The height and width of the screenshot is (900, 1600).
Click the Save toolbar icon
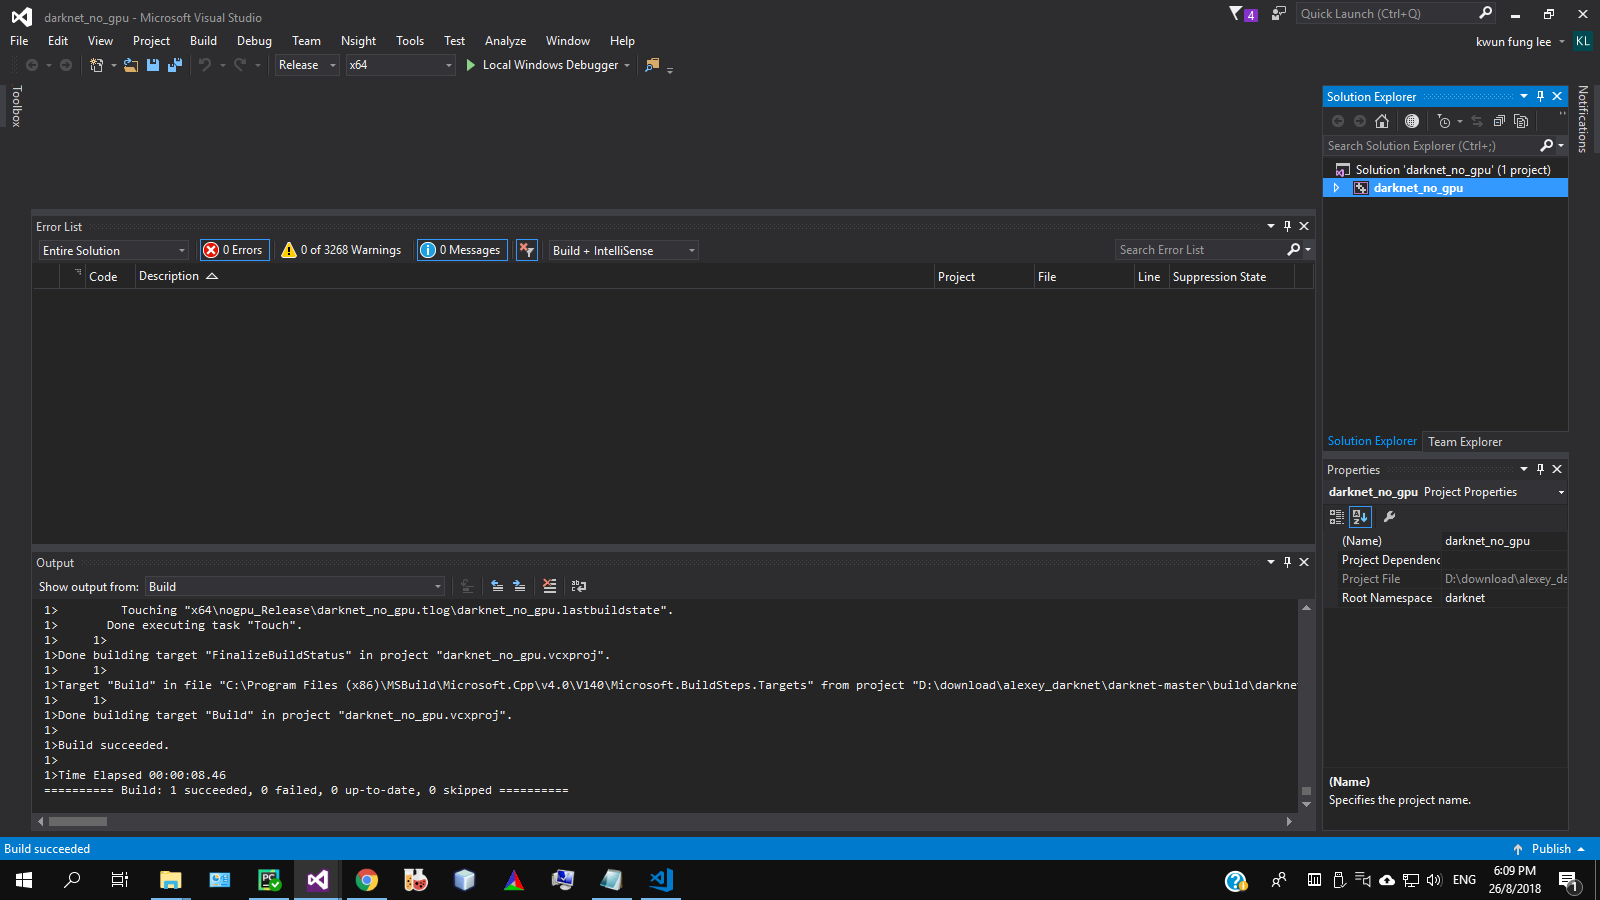pyautogui.click(x=153, y=65)
